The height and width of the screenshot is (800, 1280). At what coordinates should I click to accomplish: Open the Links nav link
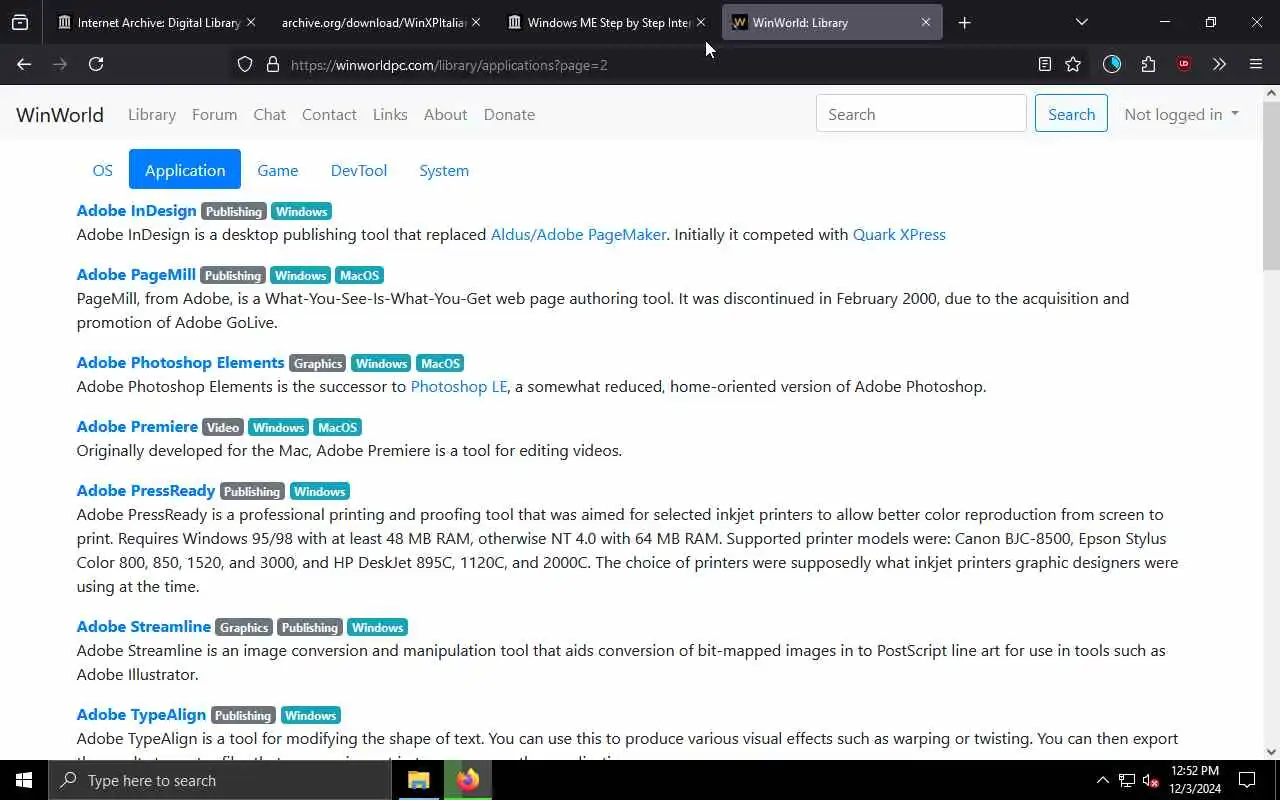tap(390, 114)
